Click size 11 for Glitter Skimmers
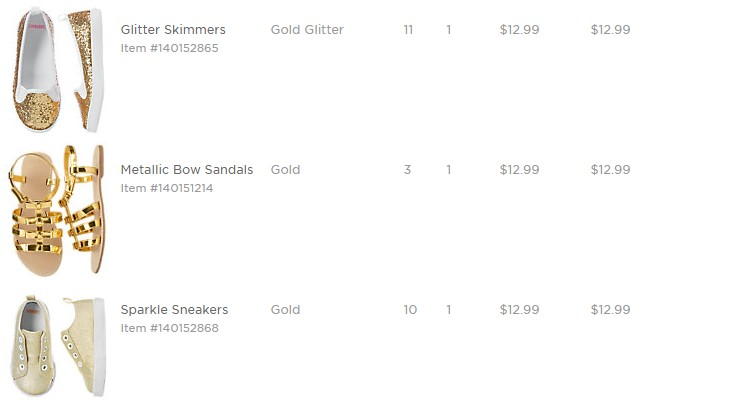Screen dimensions: 743x414 click(408, 30)
